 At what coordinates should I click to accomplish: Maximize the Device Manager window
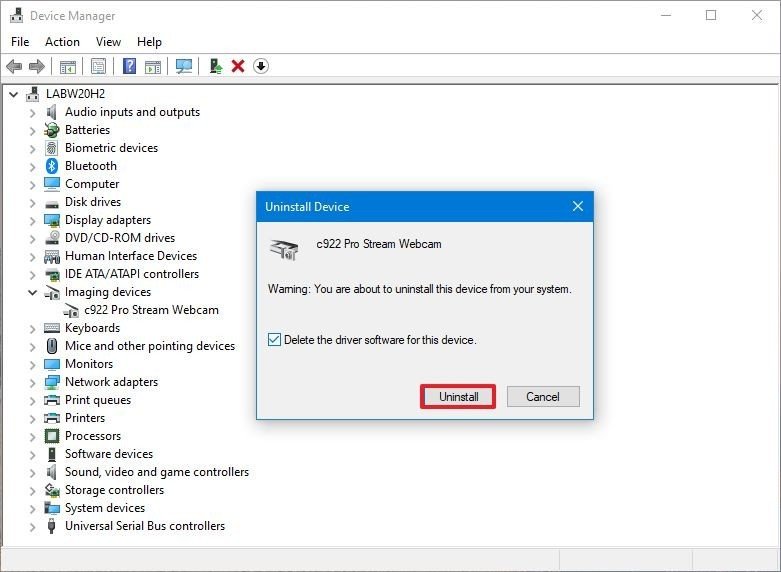click(x=711, y=15)
